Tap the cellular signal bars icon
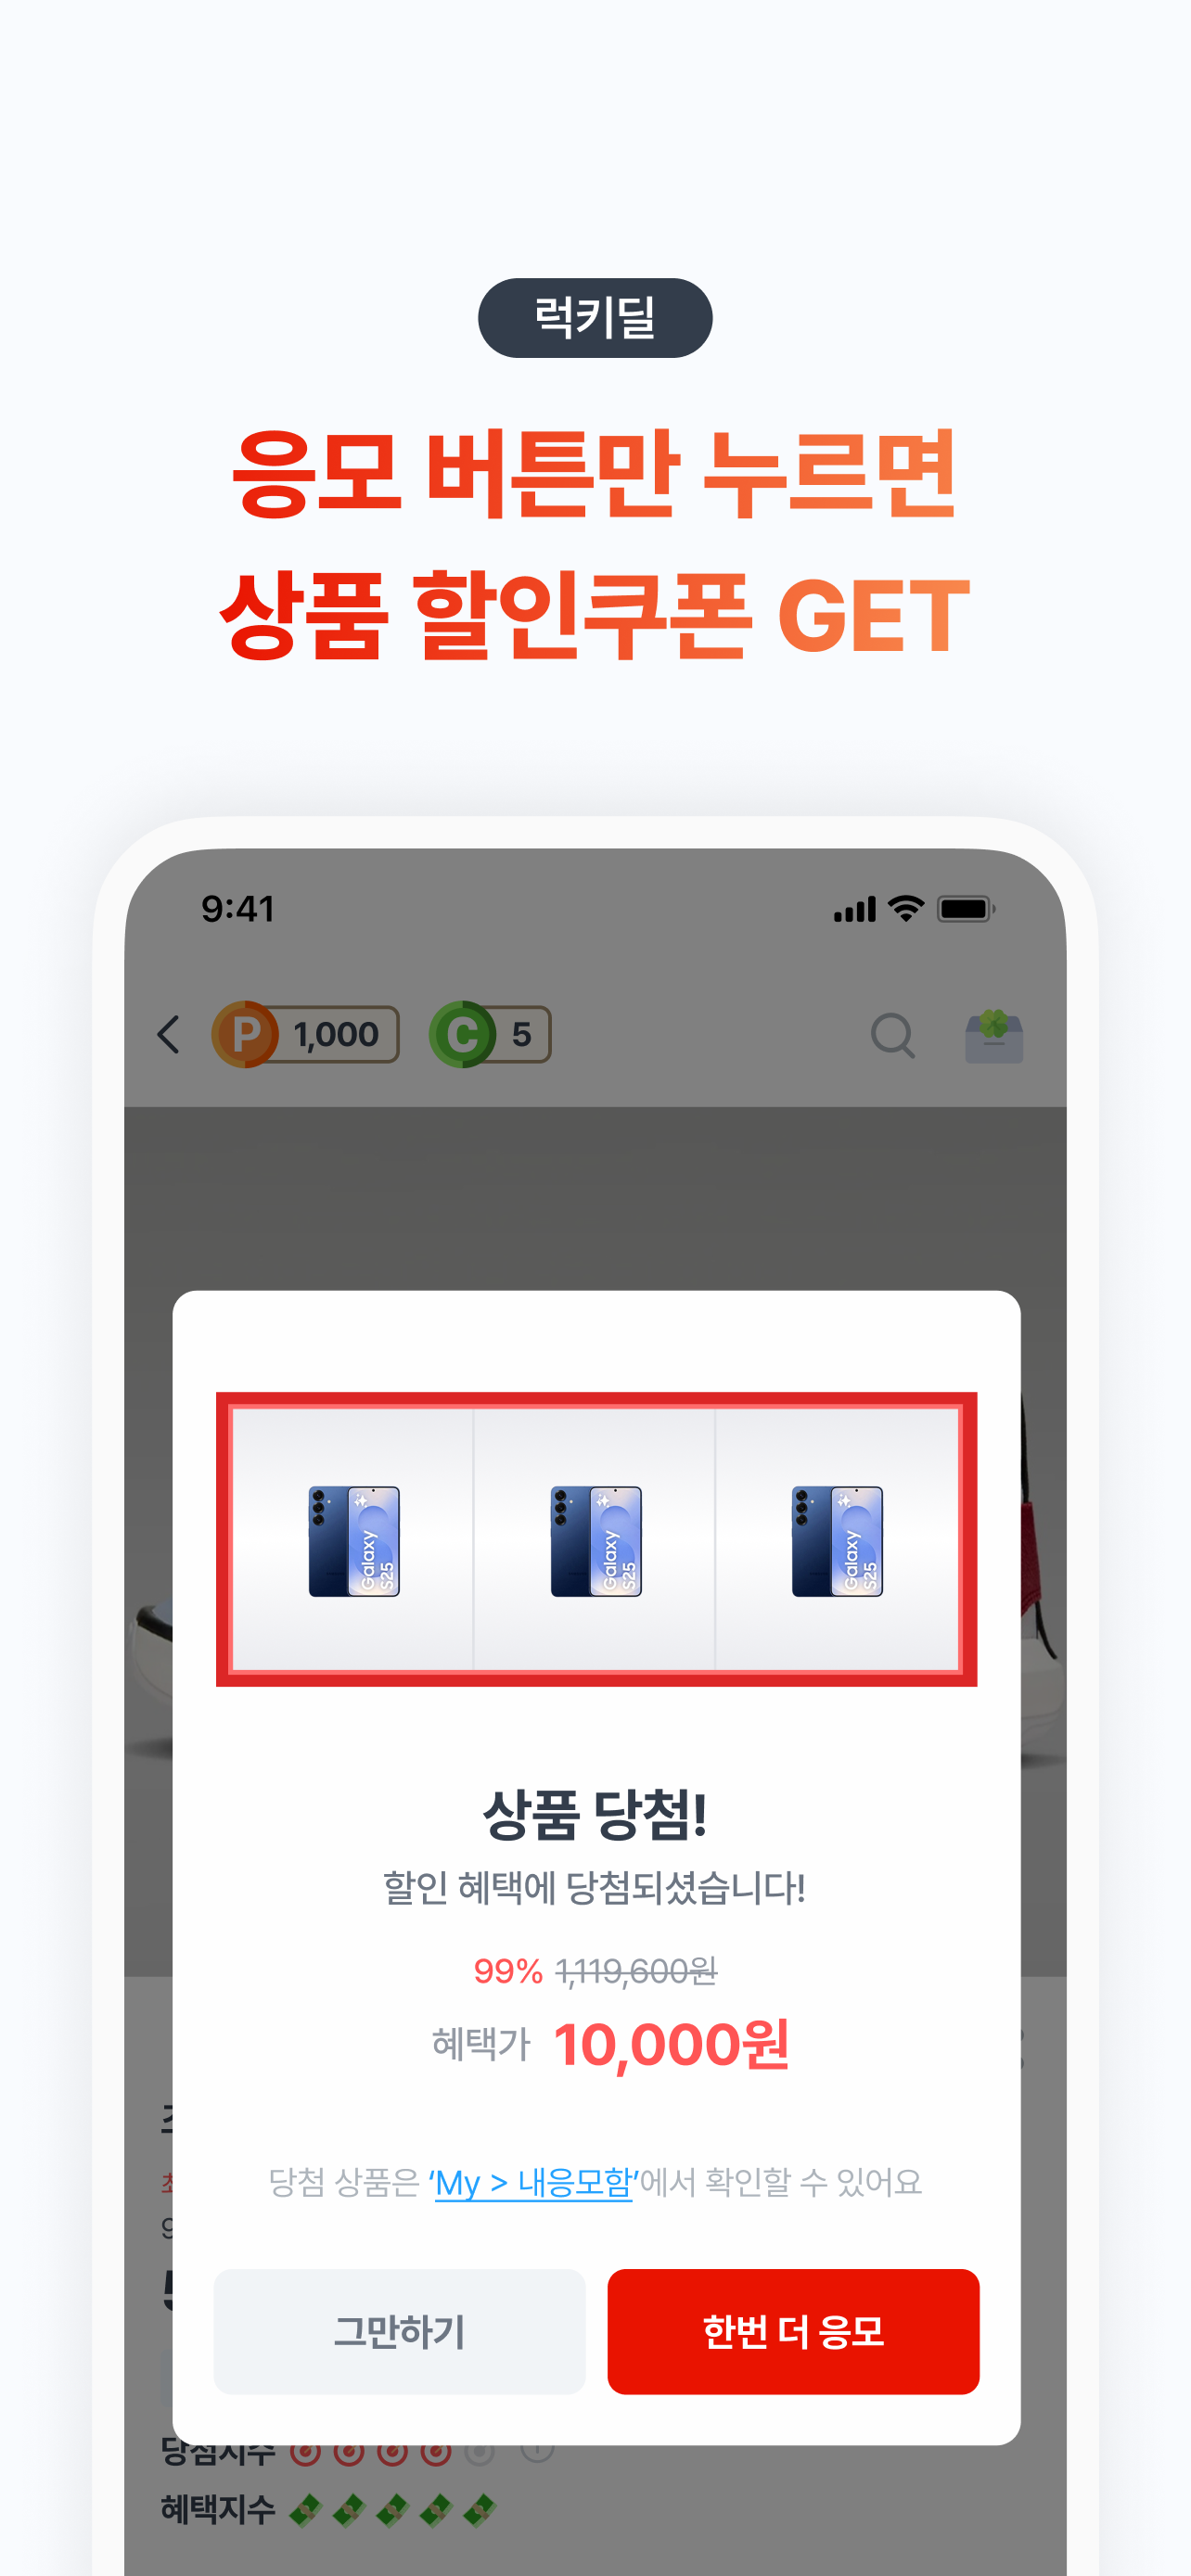Viewport: 1191px width, 2576px height. 855,909
